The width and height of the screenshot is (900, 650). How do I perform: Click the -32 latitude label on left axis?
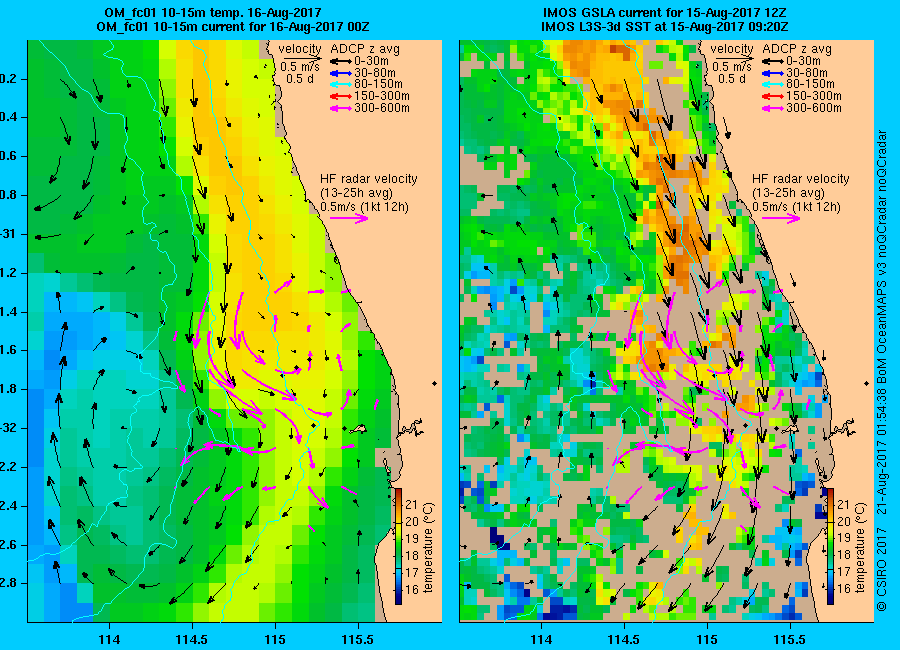point(10,428)
